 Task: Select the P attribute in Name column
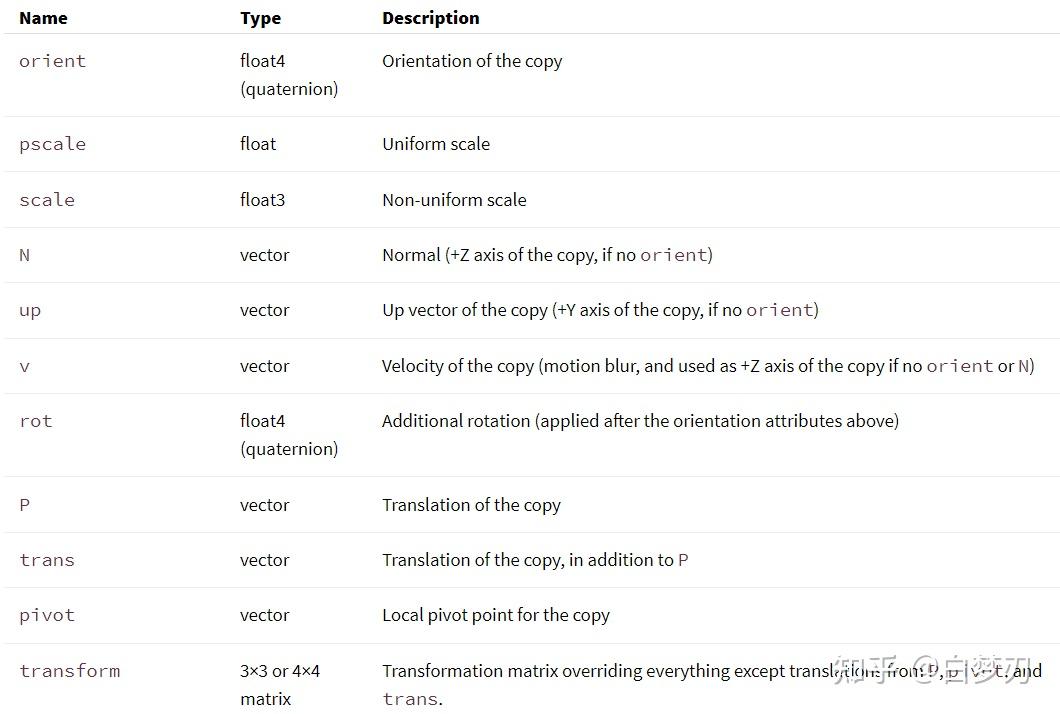tap(25, 505)
